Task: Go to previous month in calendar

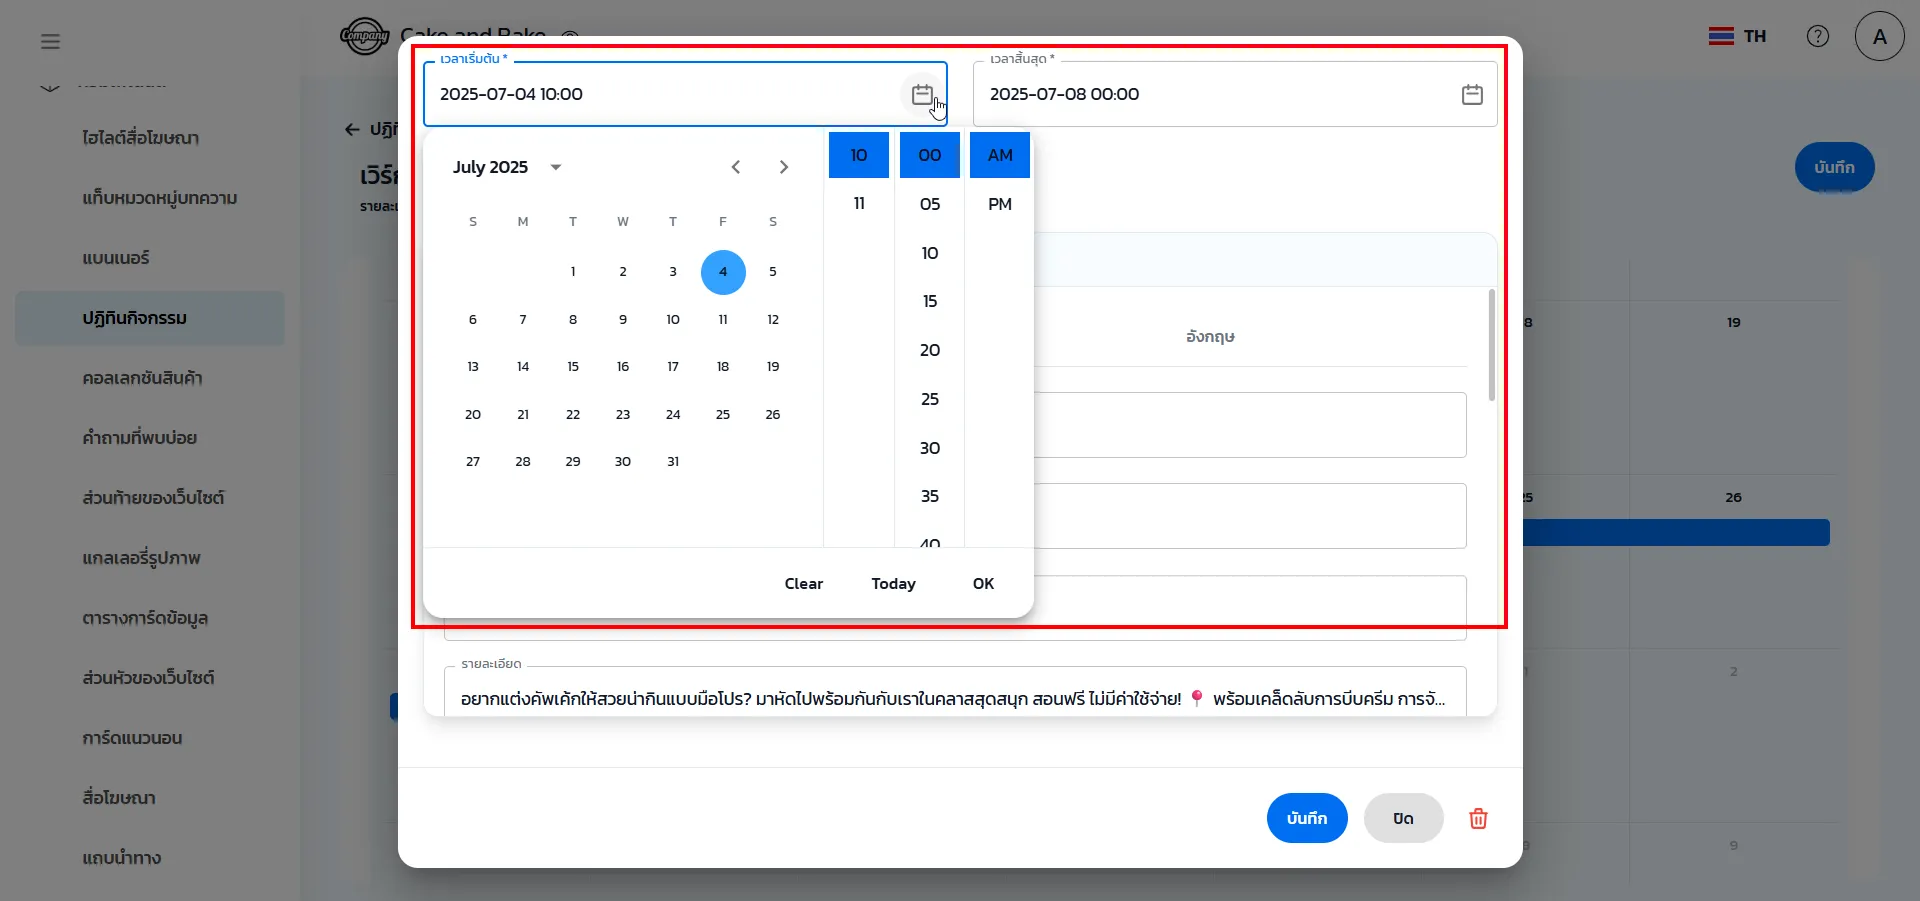Action: click(x=735, y=167)
